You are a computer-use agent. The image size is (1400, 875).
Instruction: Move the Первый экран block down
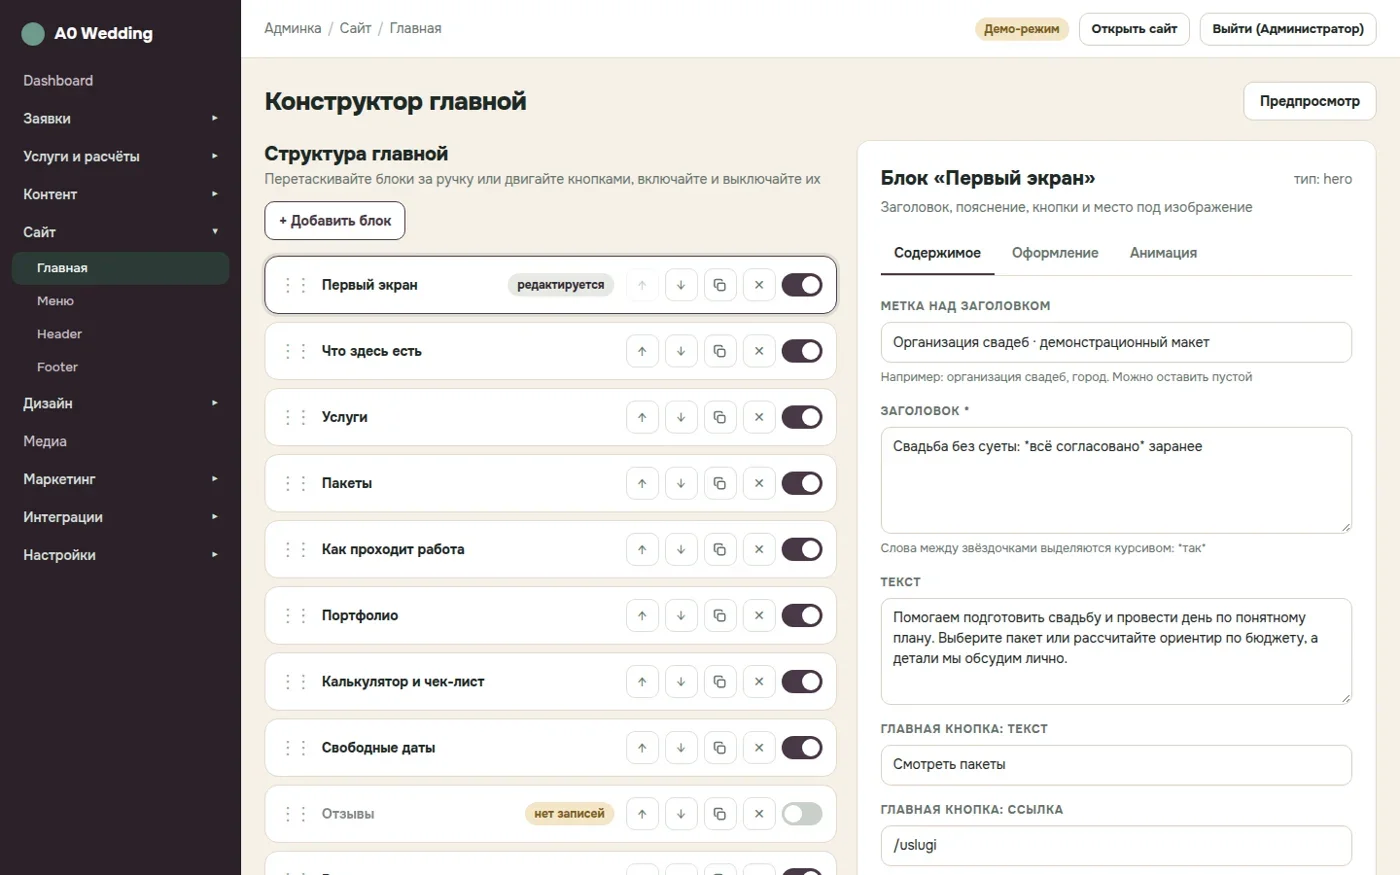click(681, 285)
